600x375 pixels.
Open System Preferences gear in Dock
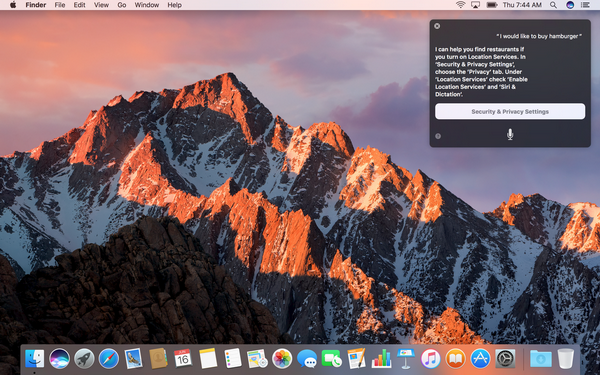point(505,359)
